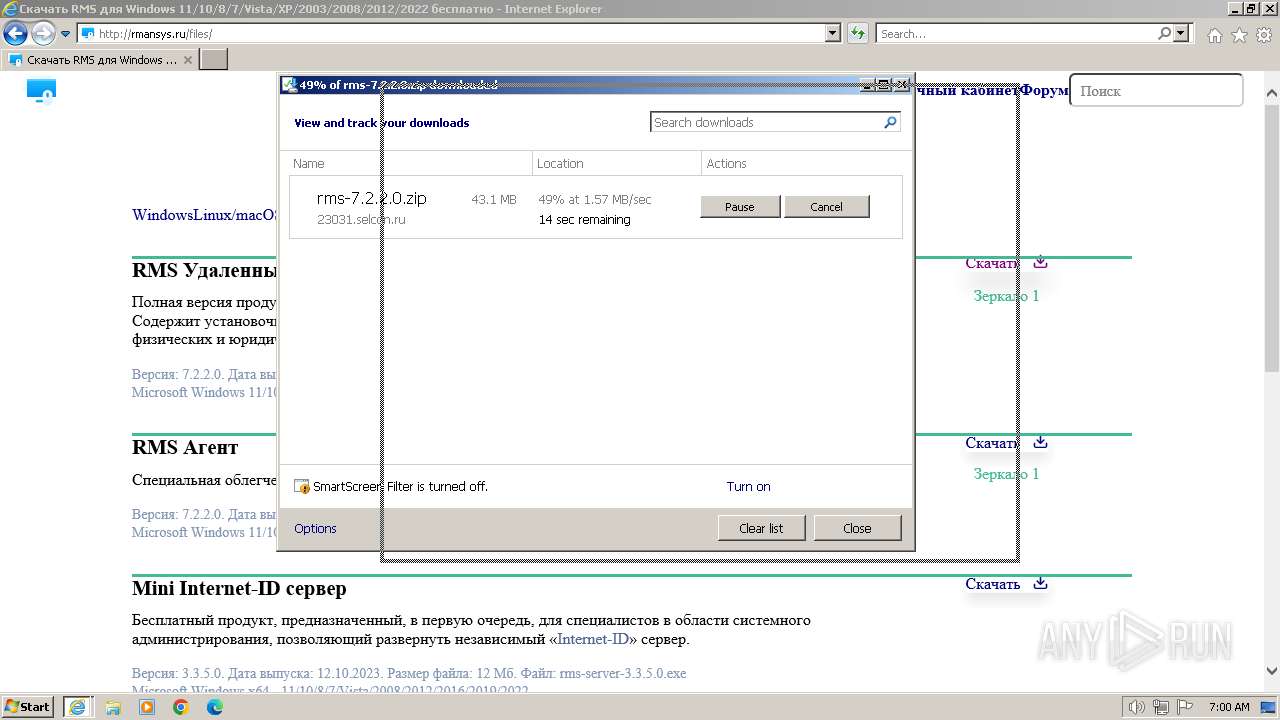
Task: Click the volume speaker tray icon
Action: coord(1137,707)
